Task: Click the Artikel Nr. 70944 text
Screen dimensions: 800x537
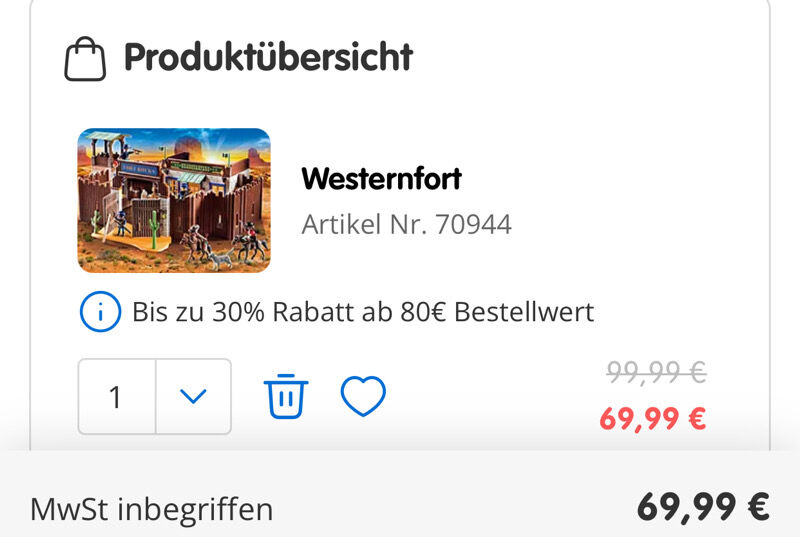Action: coord(406,224)
